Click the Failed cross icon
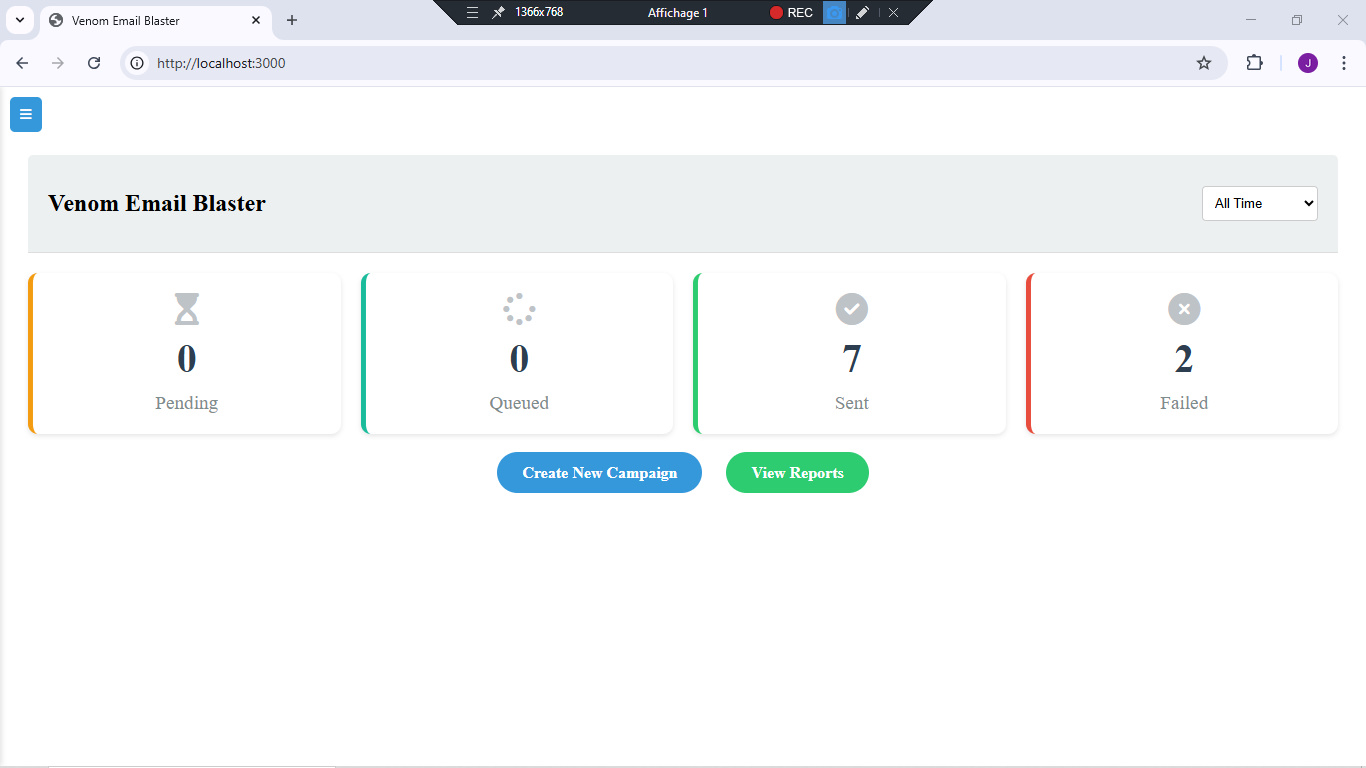This screenshot has width=1366, height=768. tap(1184, 309)
